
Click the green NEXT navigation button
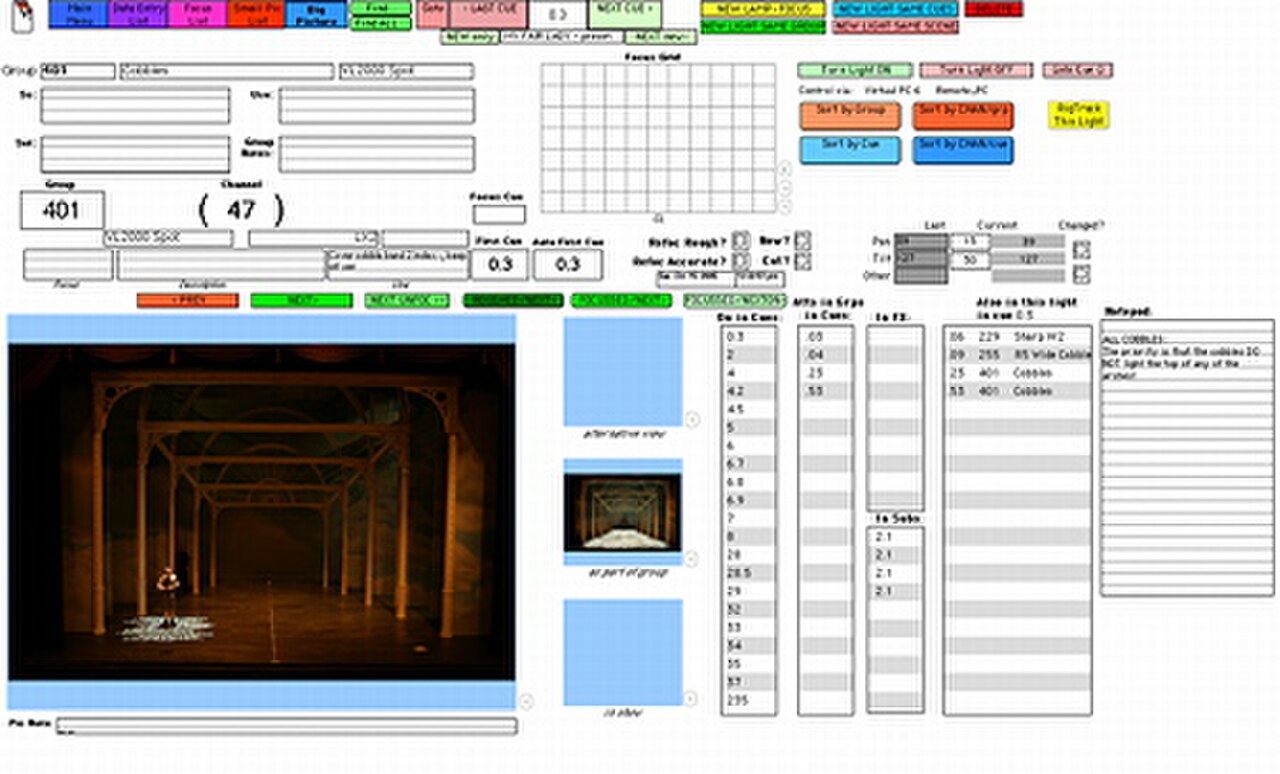click(301, 300)
